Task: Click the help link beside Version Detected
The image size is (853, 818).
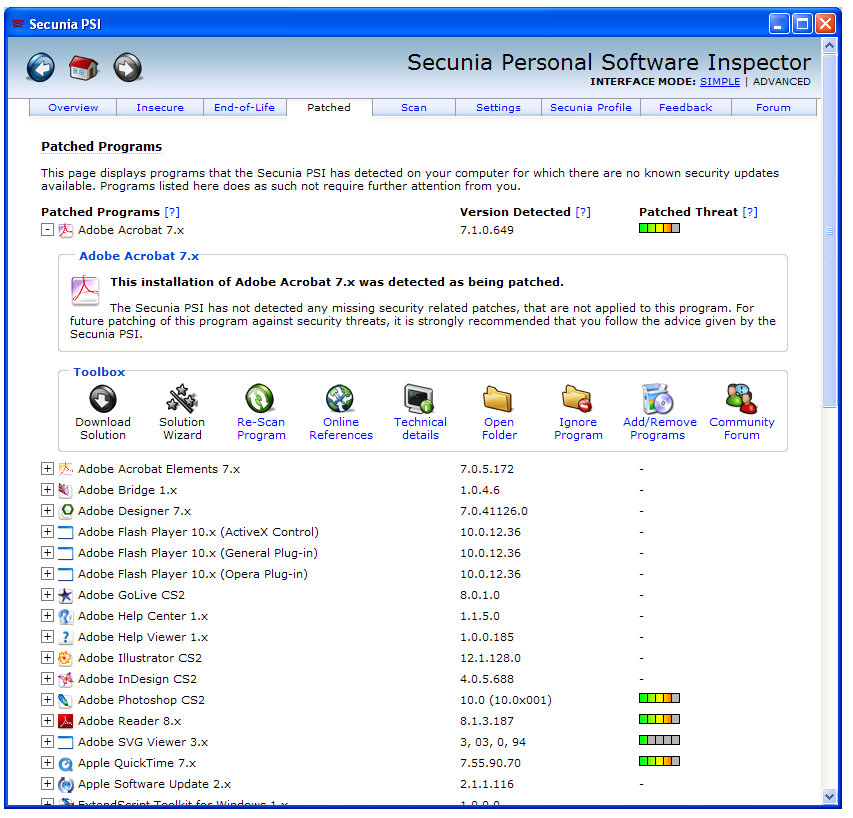Action: pos(583,212)
